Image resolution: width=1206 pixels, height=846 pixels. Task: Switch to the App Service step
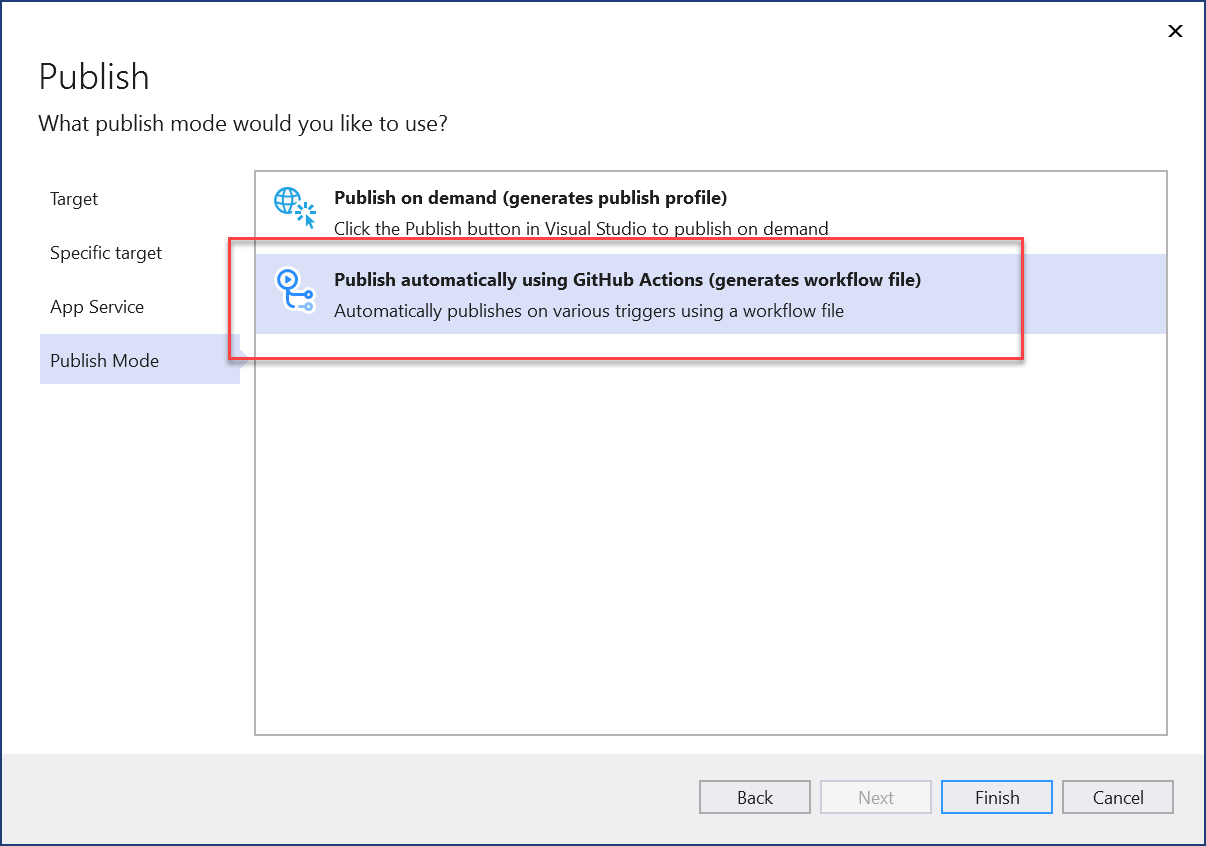[97, 307]
